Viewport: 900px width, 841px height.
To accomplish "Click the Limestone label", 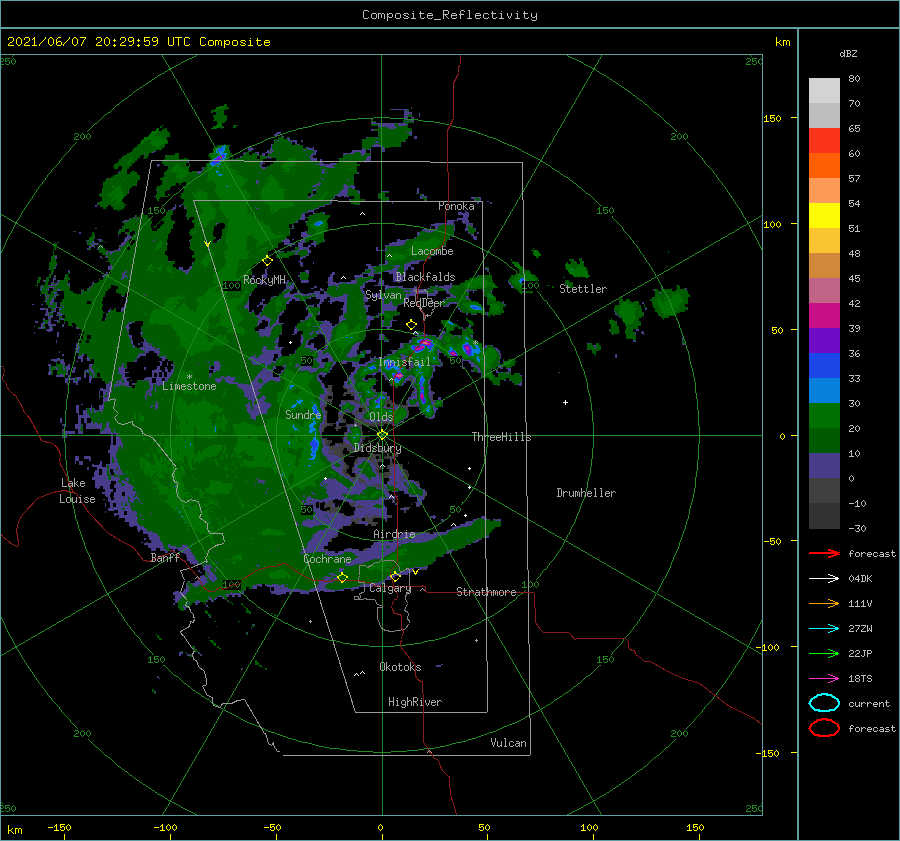I will [189, 386].
